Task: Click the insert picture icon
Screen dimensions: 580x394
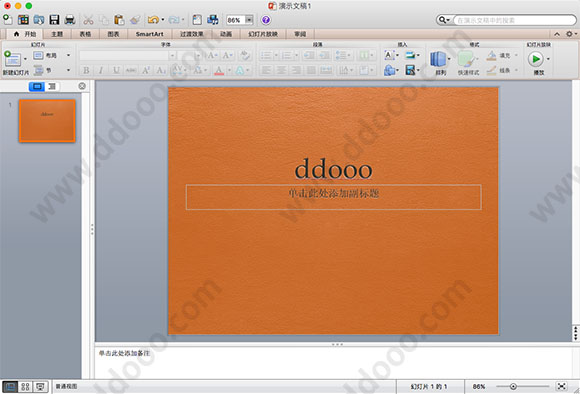Action: point(410,55)
